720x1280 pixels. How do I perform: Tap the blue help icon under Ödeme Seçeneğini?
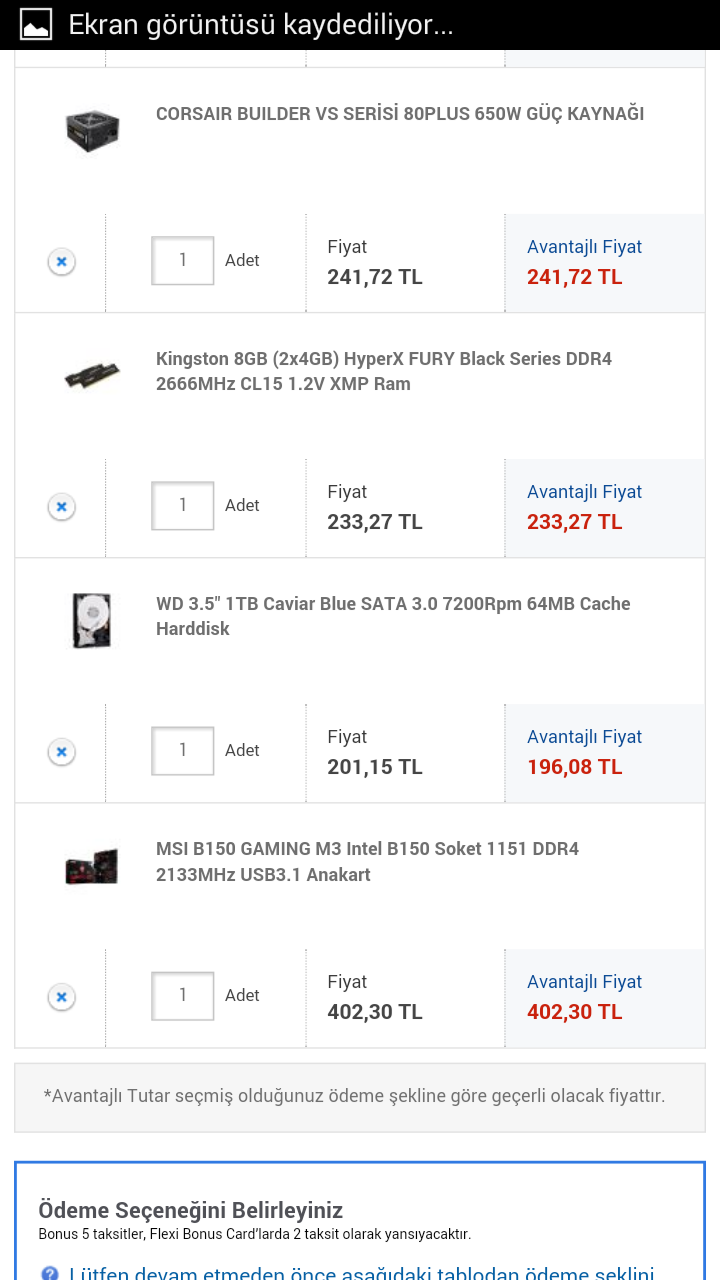click(50, 1274)
